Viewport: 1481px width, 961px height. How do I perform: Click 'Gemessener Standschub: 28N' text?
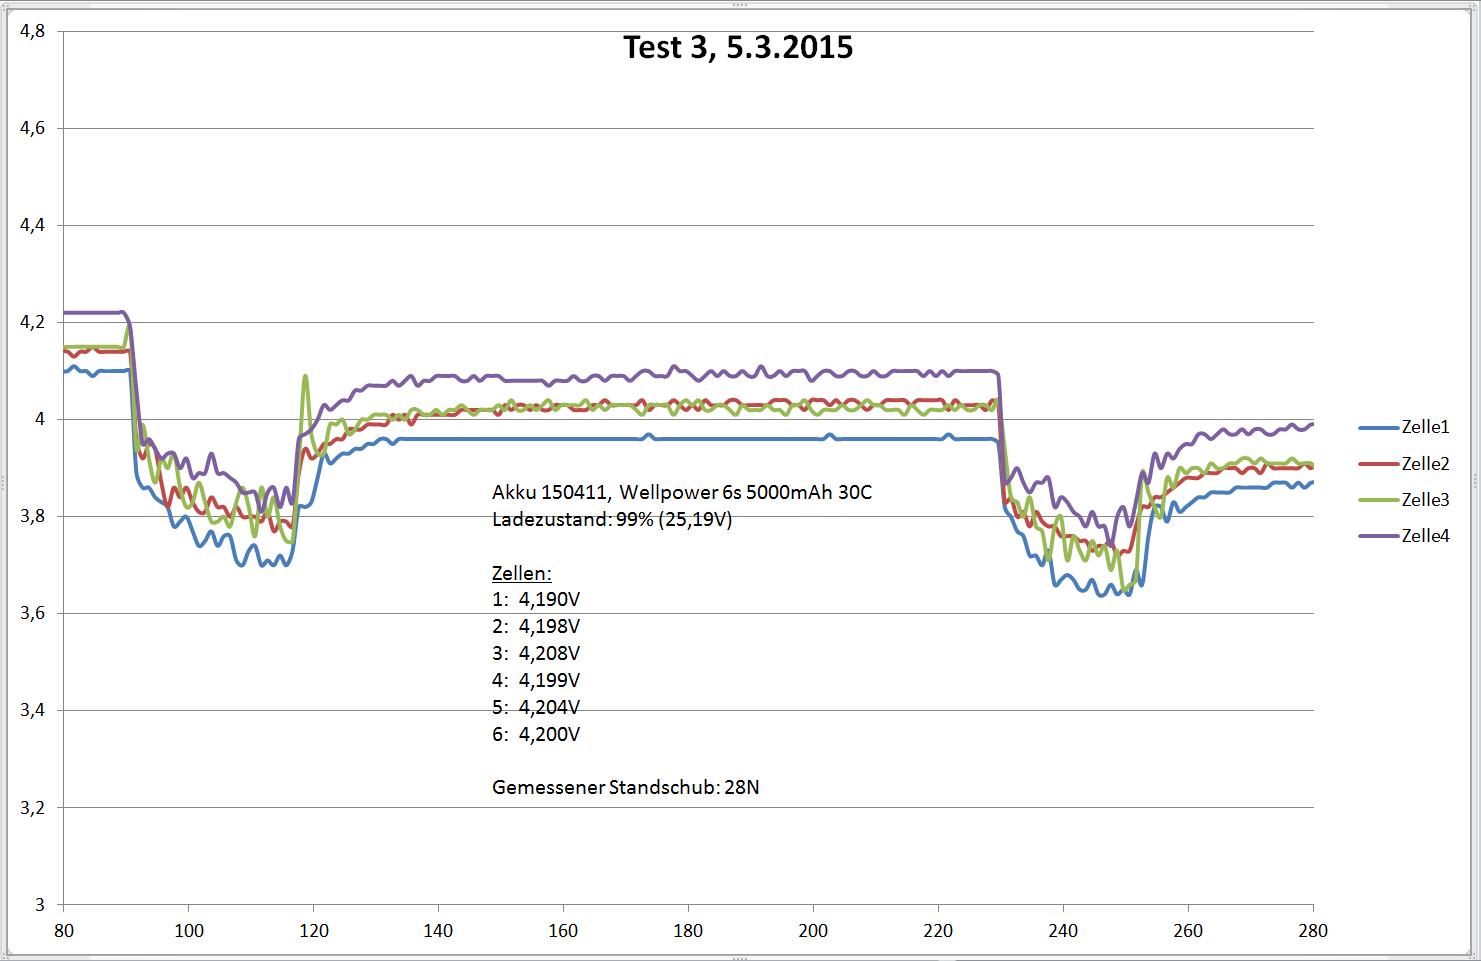pyautogui.click(x=625, y=787)
